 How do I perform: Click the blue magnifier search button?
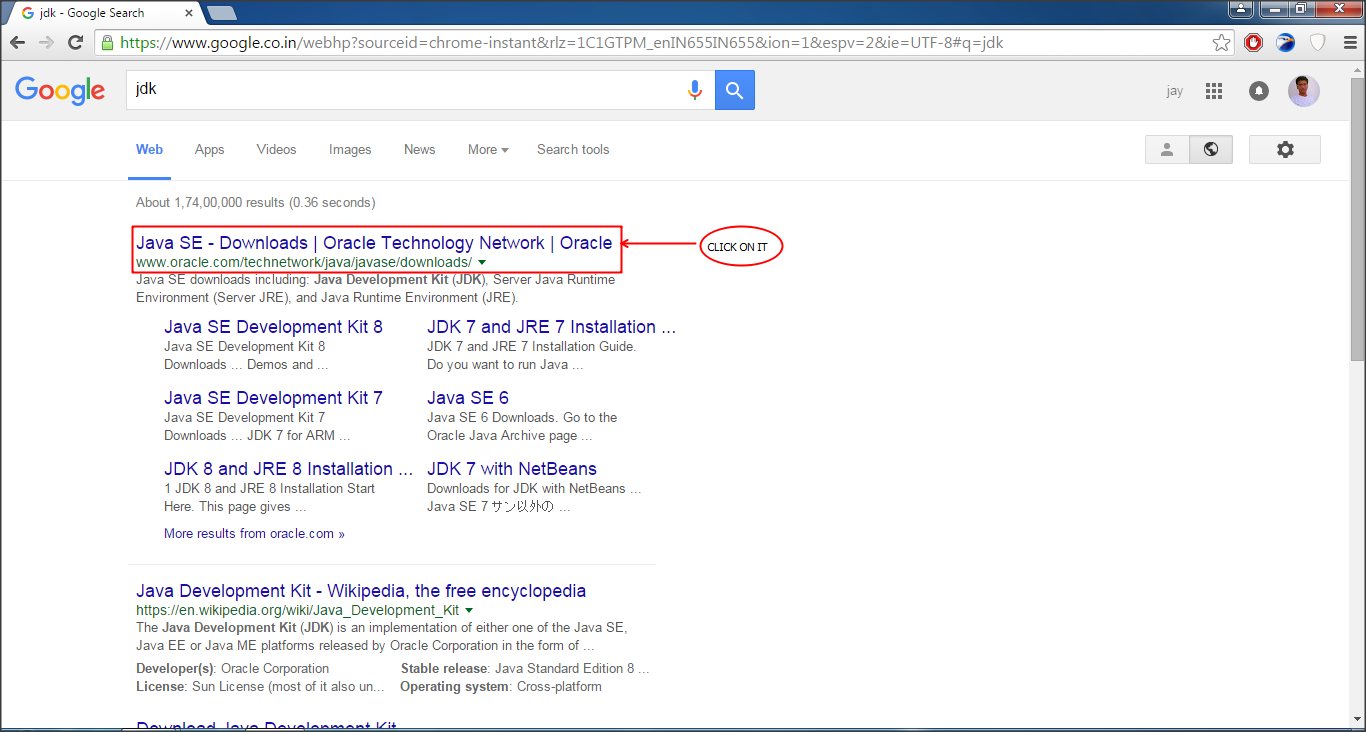(x=735, y=90)
